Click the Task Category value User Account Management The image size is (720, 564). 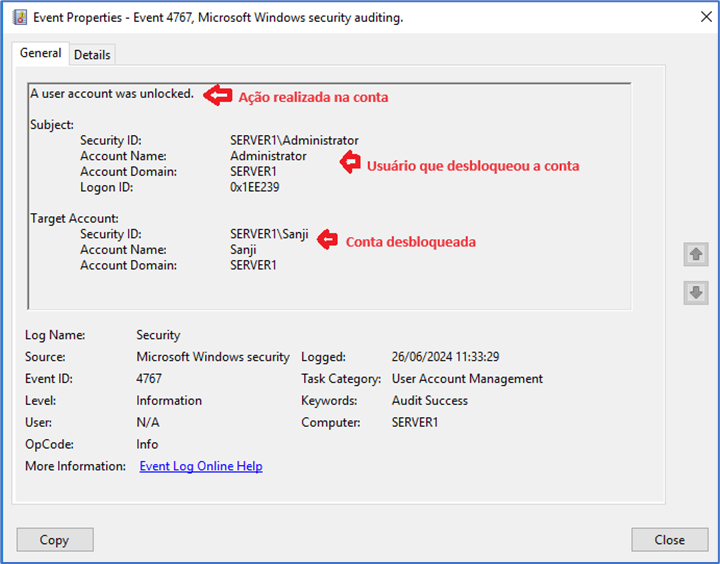pos(467,379)
